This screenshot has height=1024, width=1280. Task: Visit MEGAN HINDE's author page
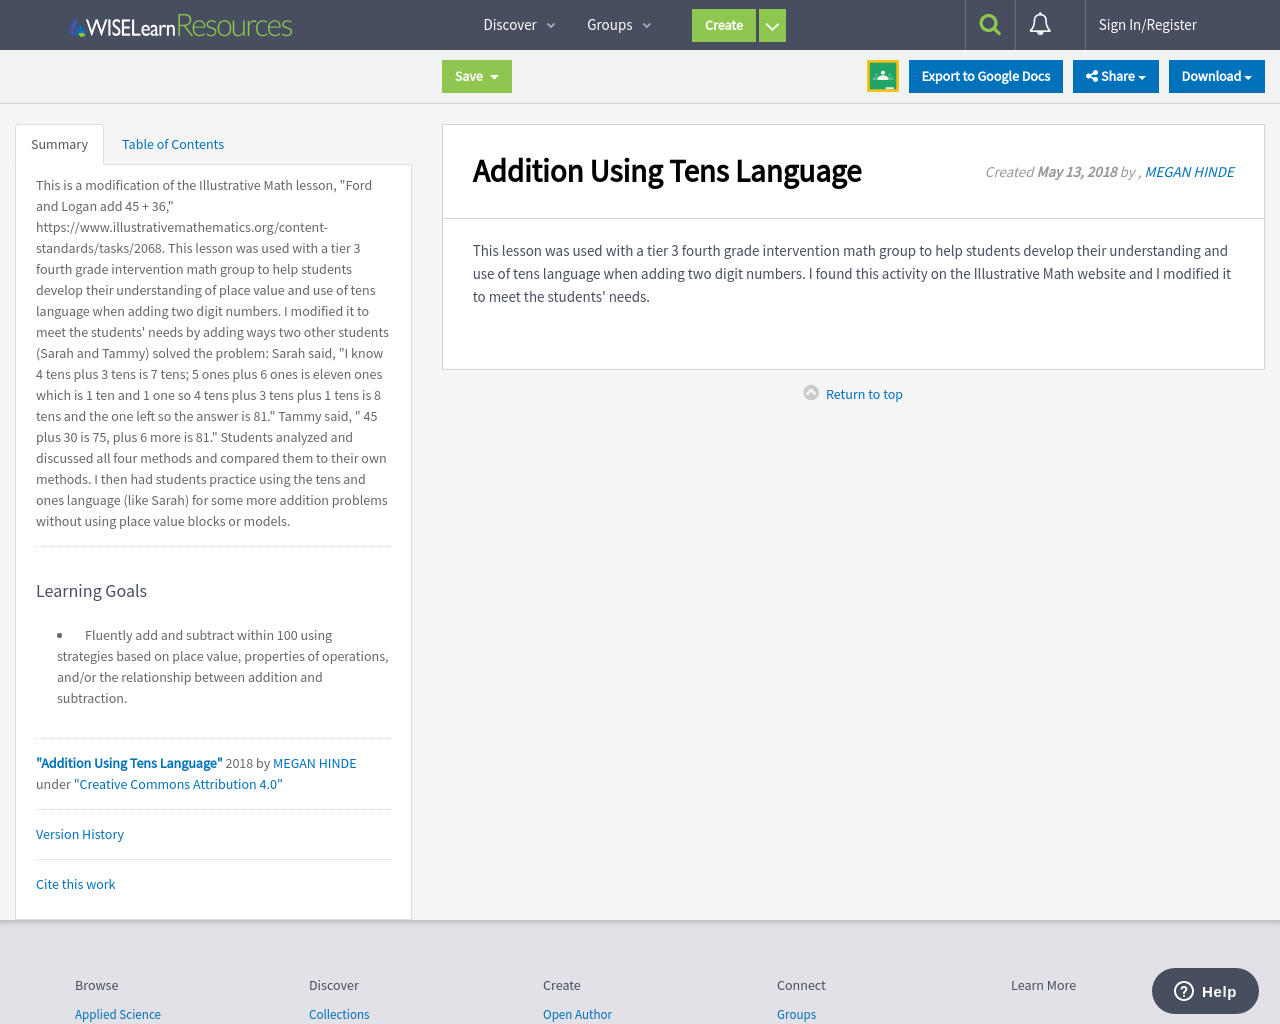1189,171
